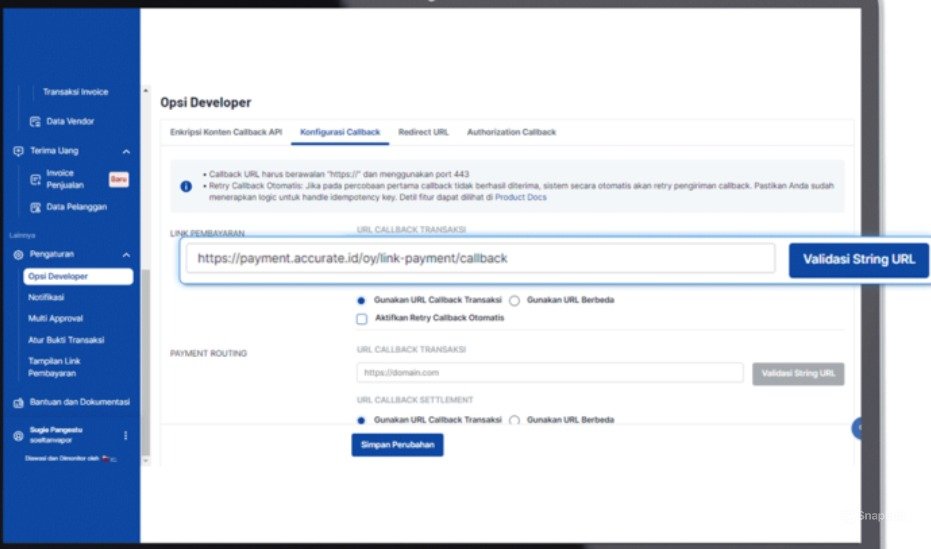Viewport: 931px width, 549px height.
Task: Click the URL CALLBACK SETTLEMENT label
Action: coord(415,400)
